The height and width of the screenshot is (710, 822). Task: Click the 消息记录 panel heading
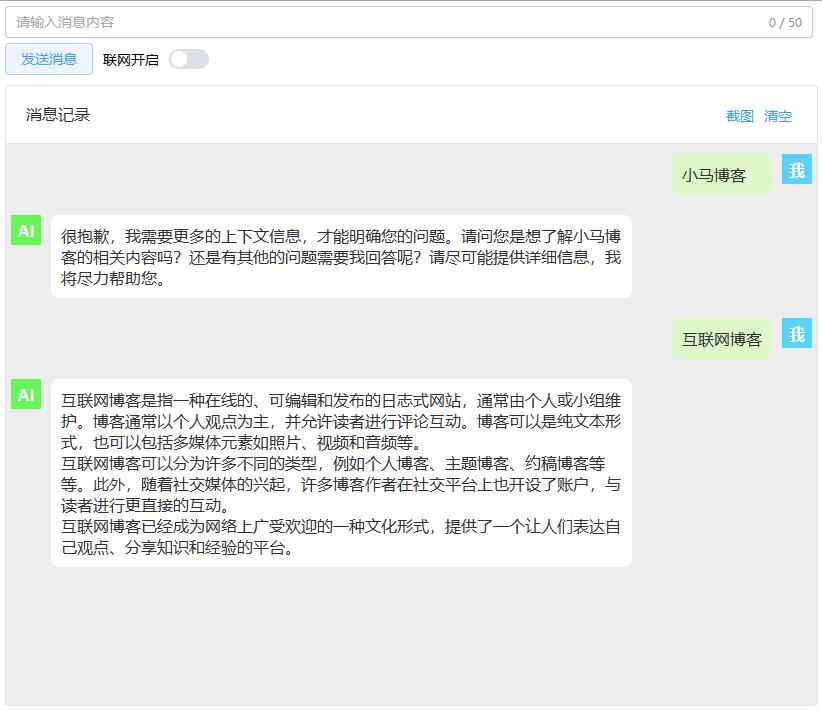[x=58, y=115]
